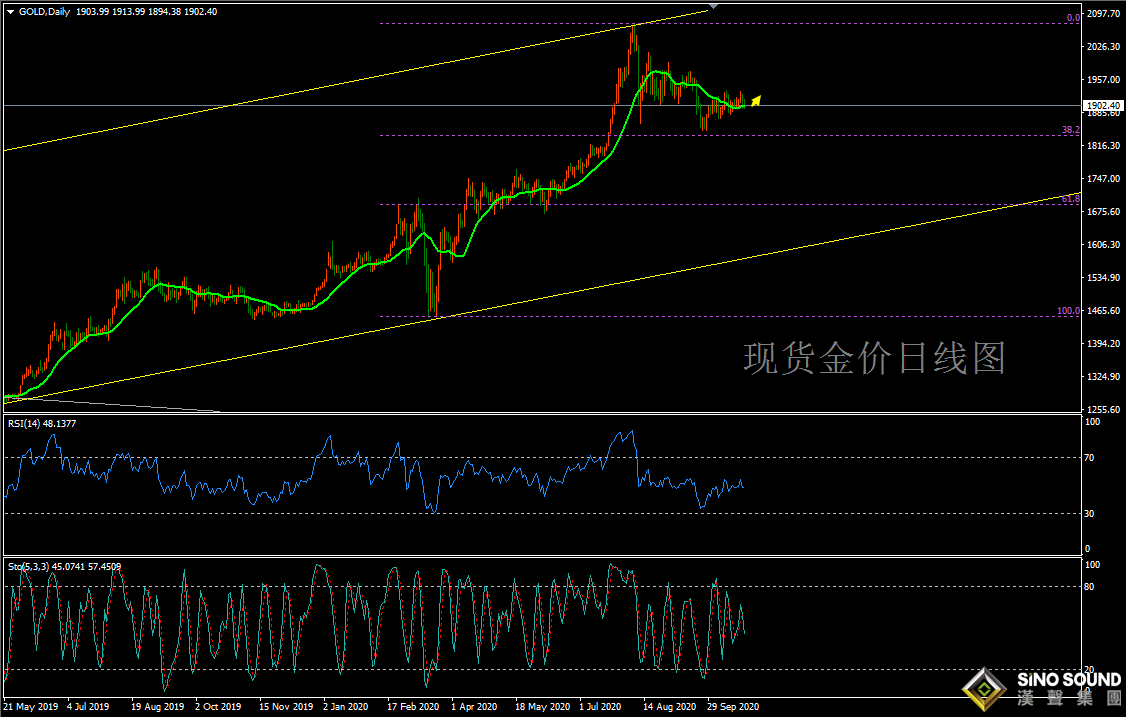Click the stochastic 80 level axis label
Viewport: 1126px width, 717px height.
pos(1092,587)
